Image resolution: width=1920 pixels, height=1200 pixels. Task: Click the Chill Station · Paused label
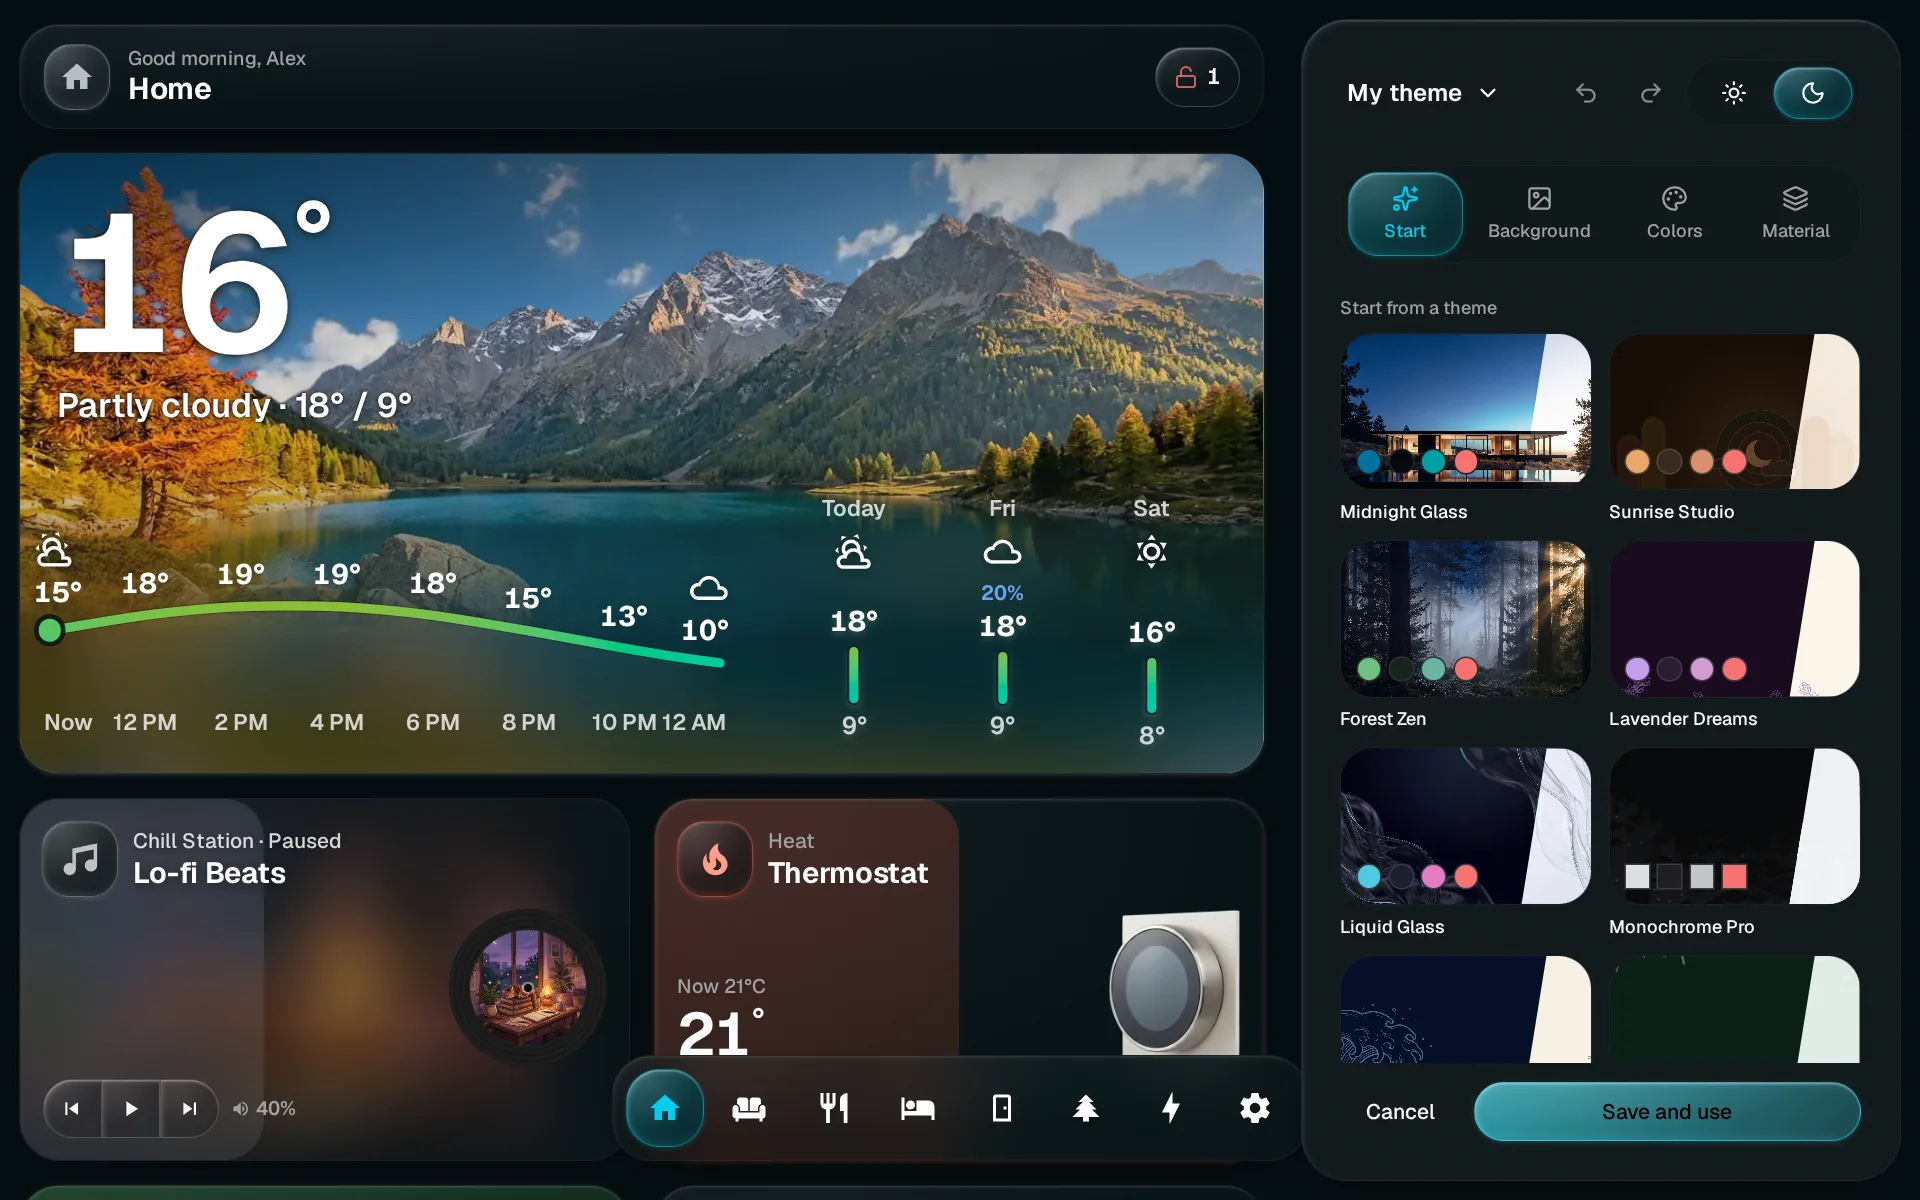237,841
